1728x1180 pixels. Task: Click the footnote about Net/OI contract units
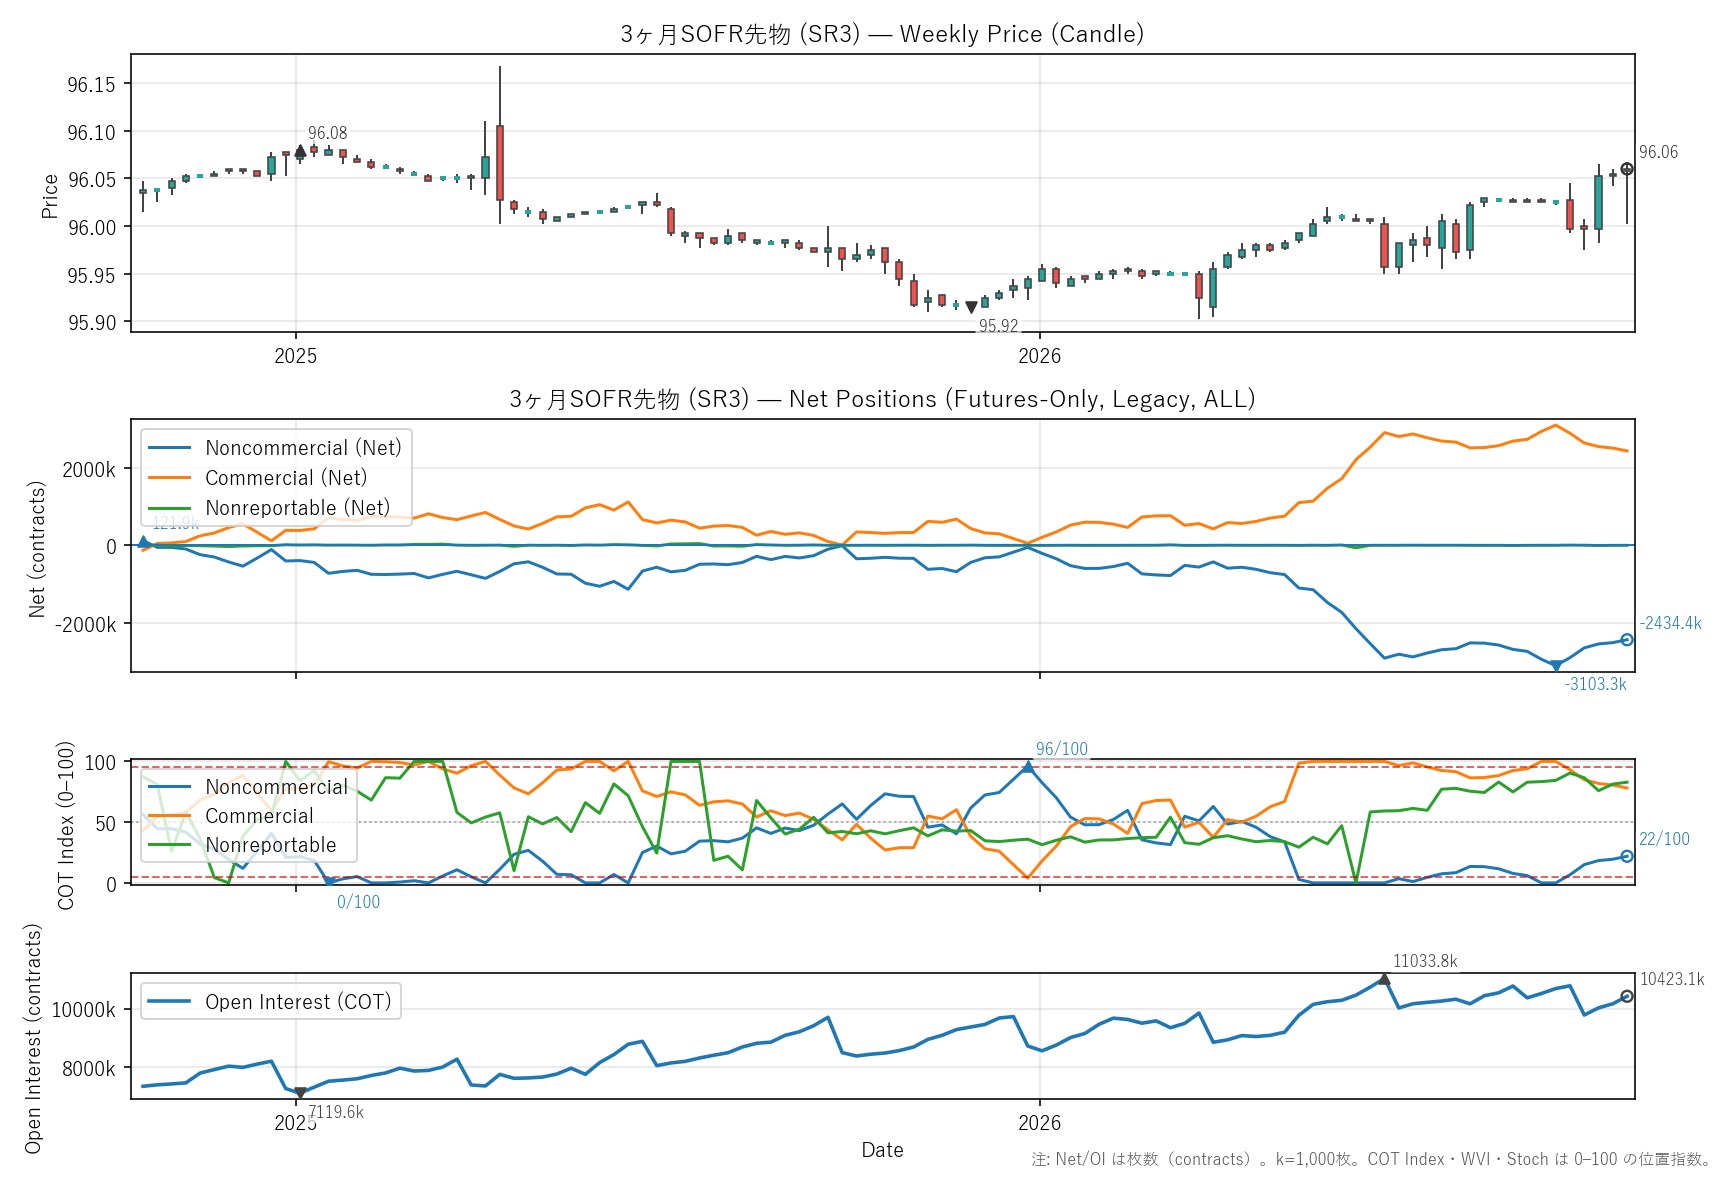pos(1372,1159)
